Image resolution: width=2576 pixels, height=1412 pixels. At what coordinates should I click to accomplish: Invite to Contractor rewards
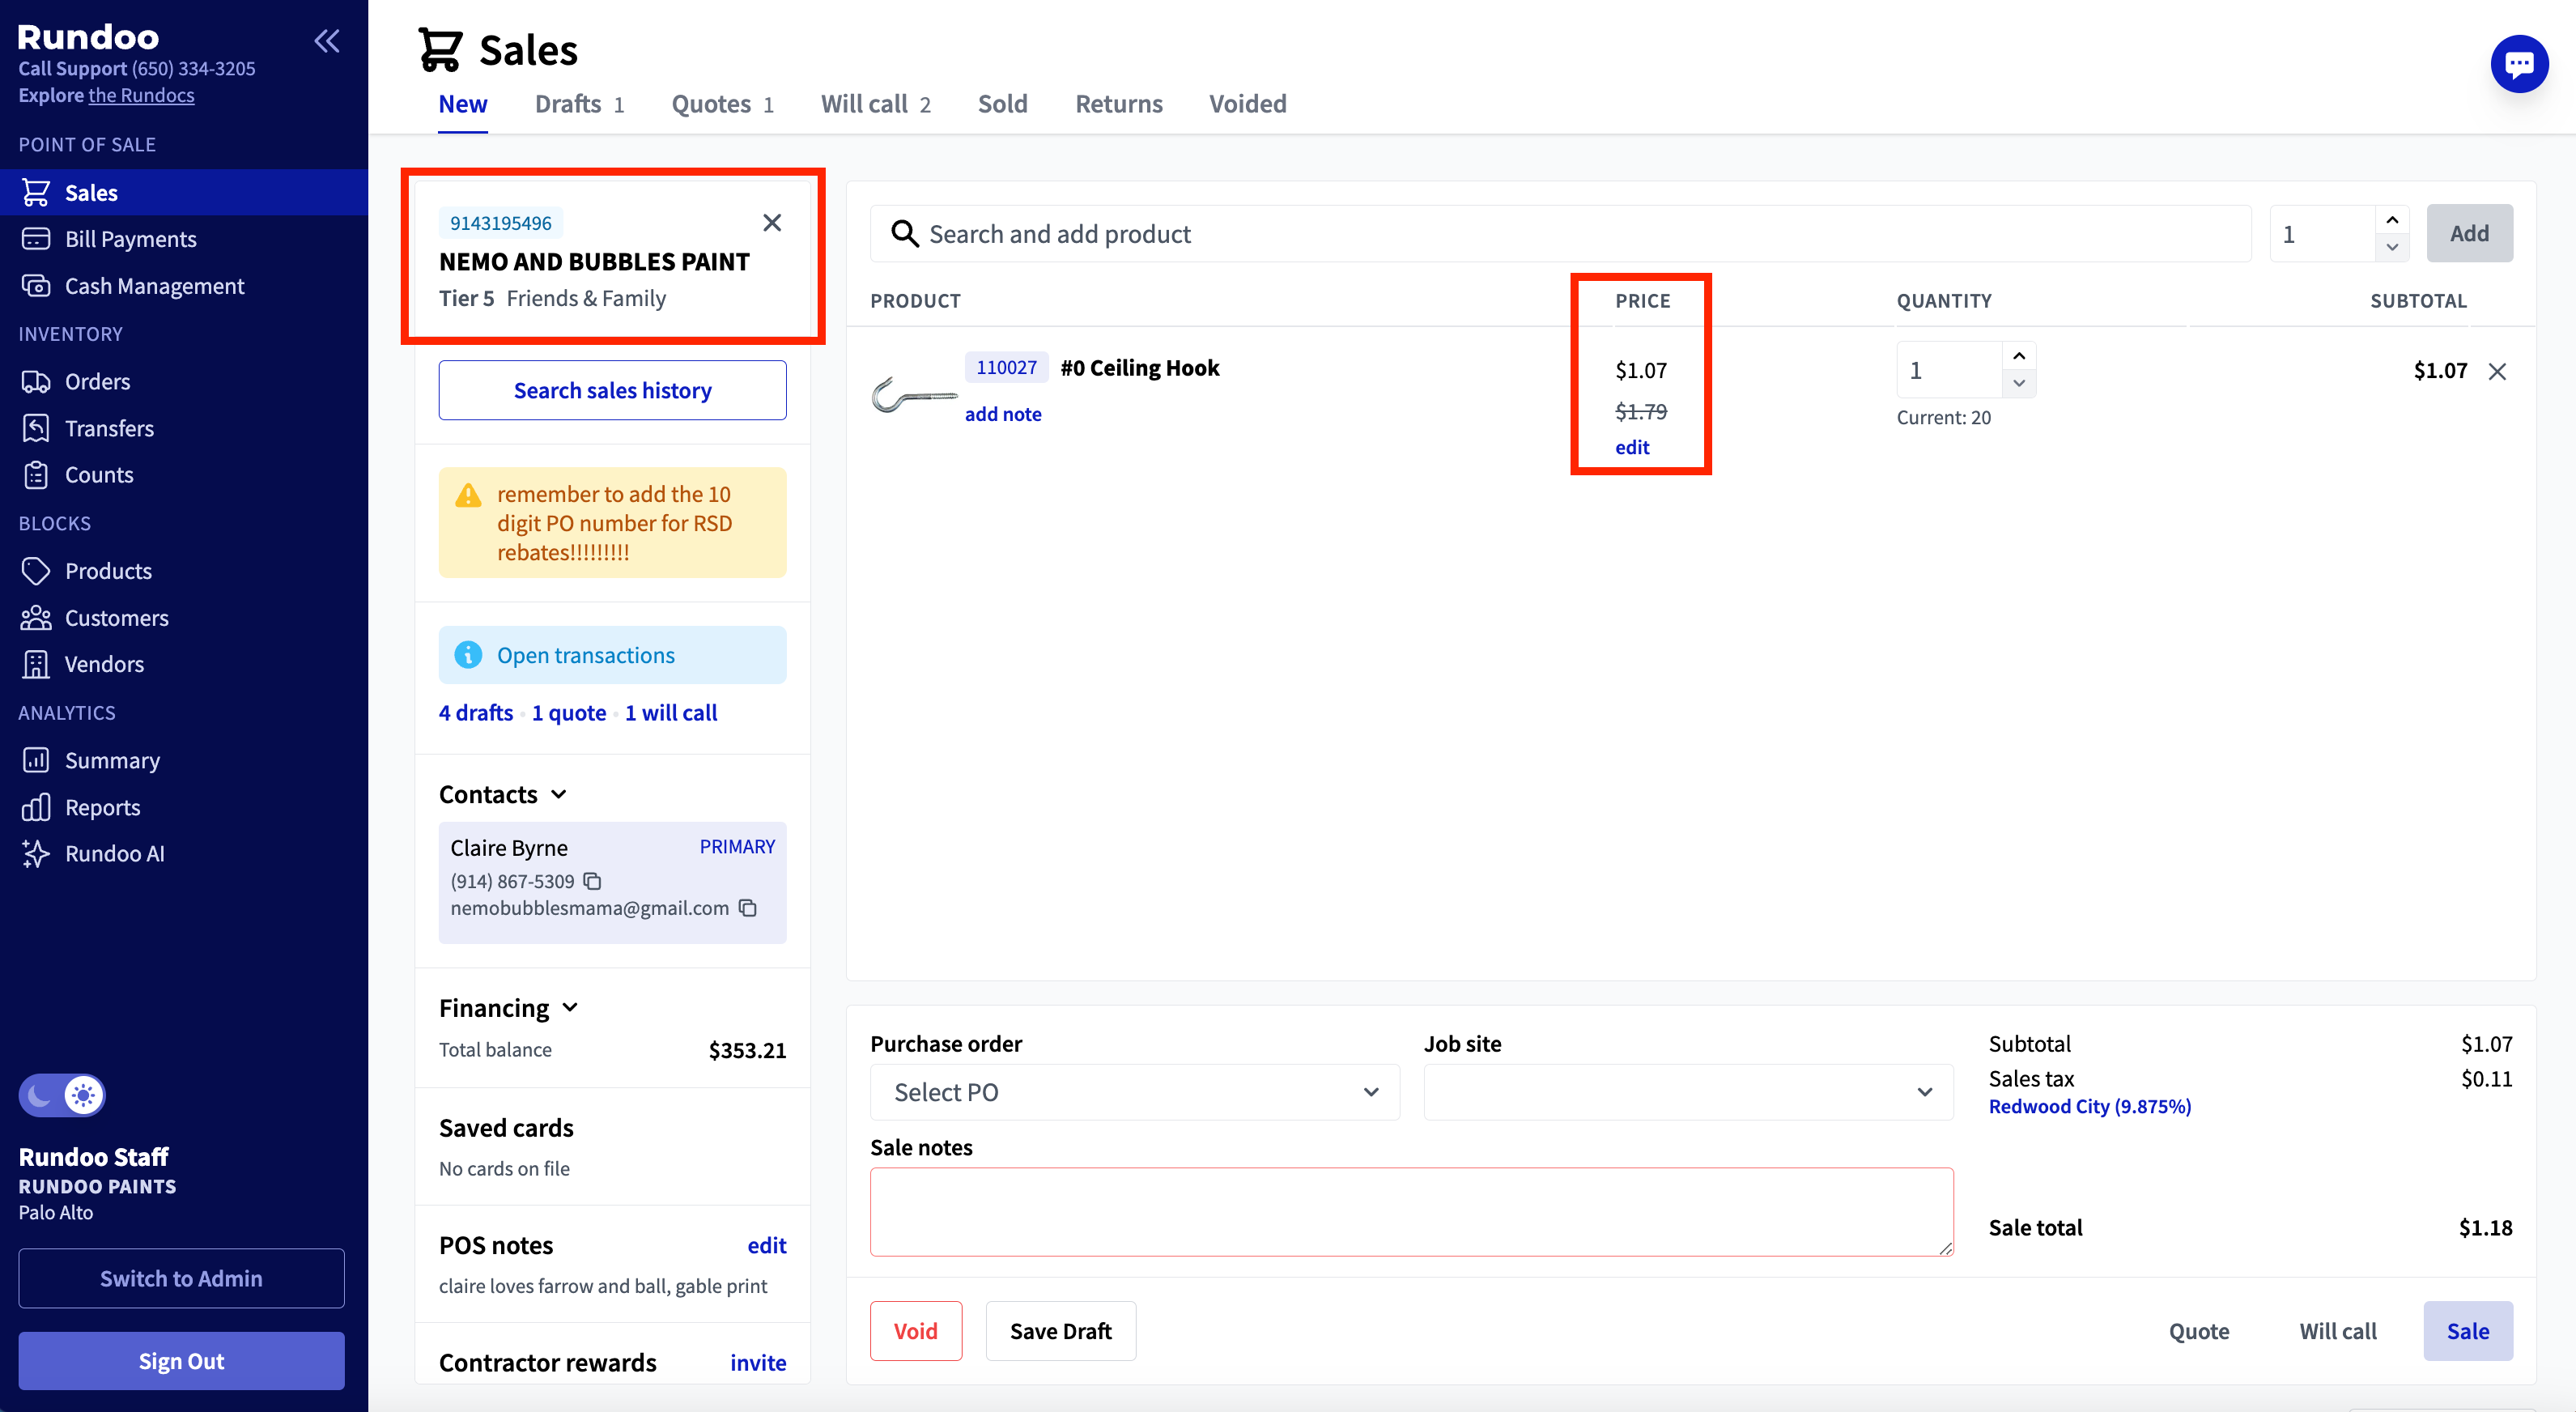(758, 1363)
